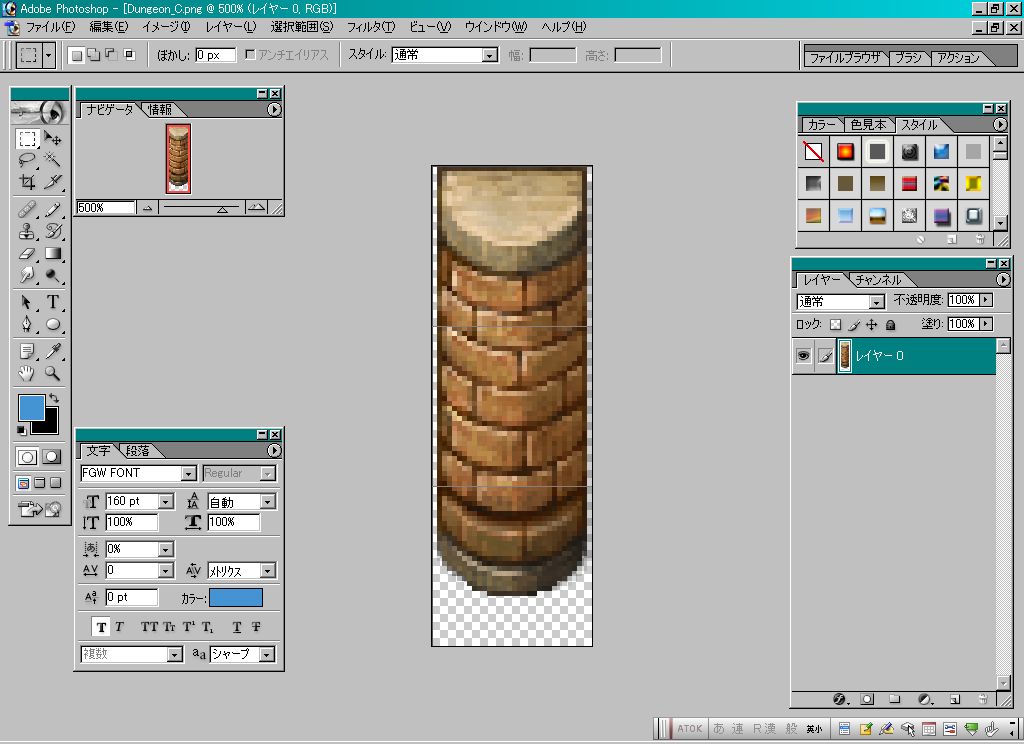This screenshot has width=1024, height=744.
Task: Hide レイヤー 0 with eye icon
Action: 803,355
